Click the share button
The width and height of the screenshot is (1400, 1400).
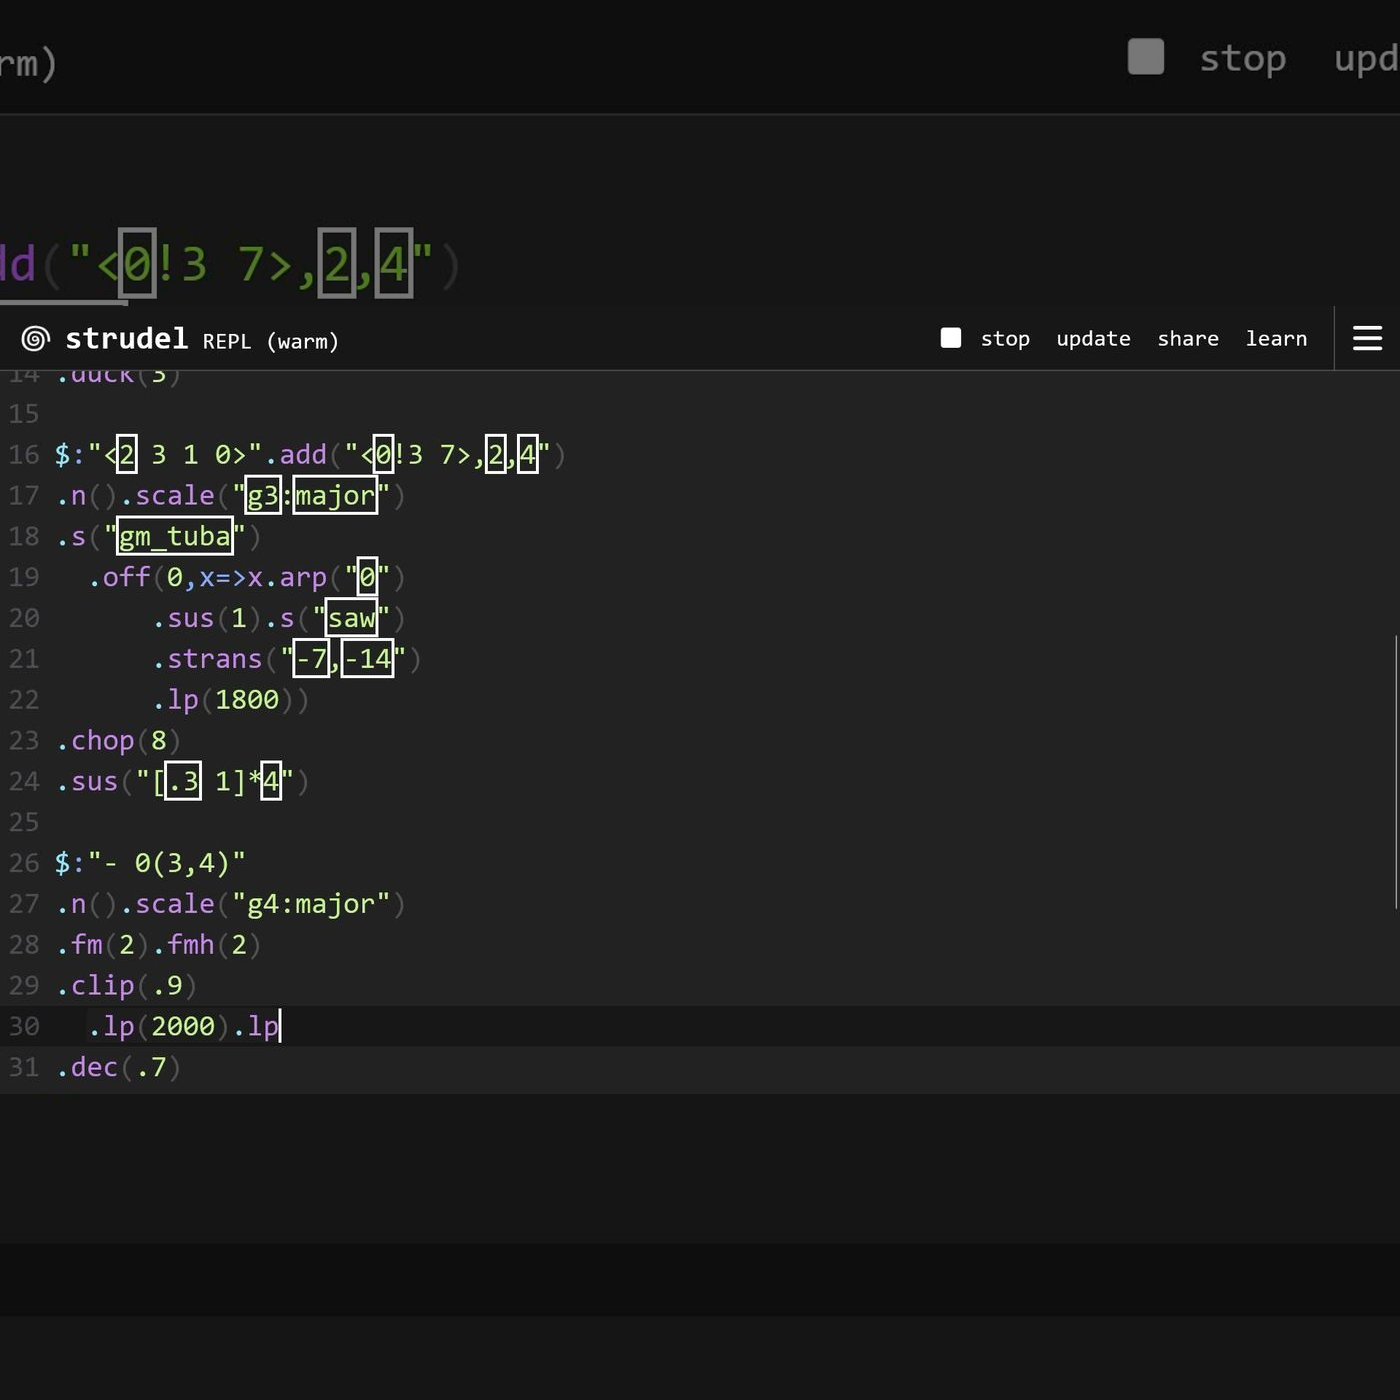(x=1188, y=339)
